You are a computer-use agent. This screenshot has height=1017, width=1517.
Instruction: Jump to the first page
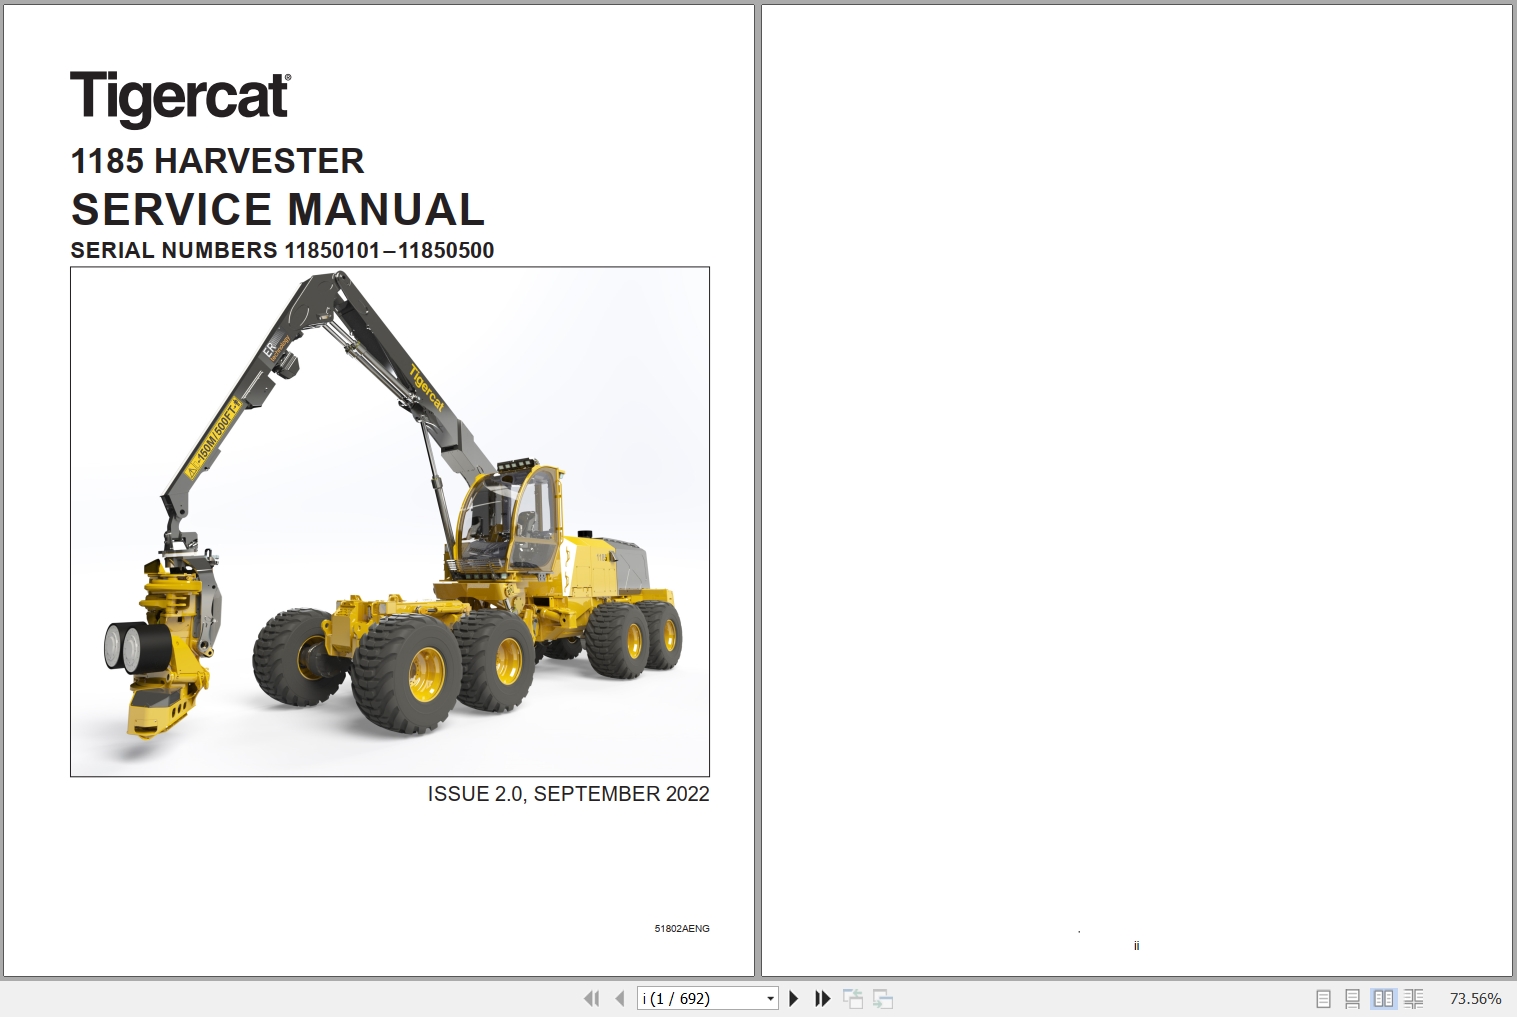click(x=592, y=998)
